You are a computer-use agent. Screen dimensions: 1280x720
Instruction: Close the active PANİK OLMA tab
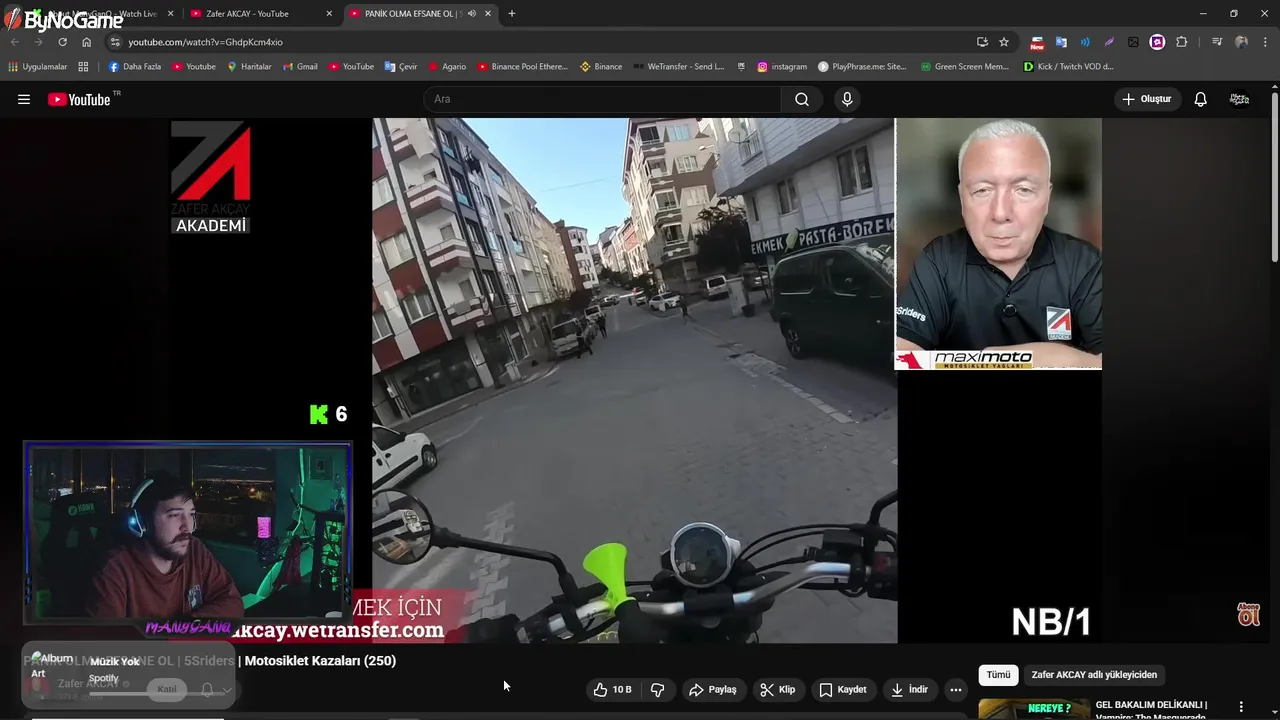click(488, 14)
